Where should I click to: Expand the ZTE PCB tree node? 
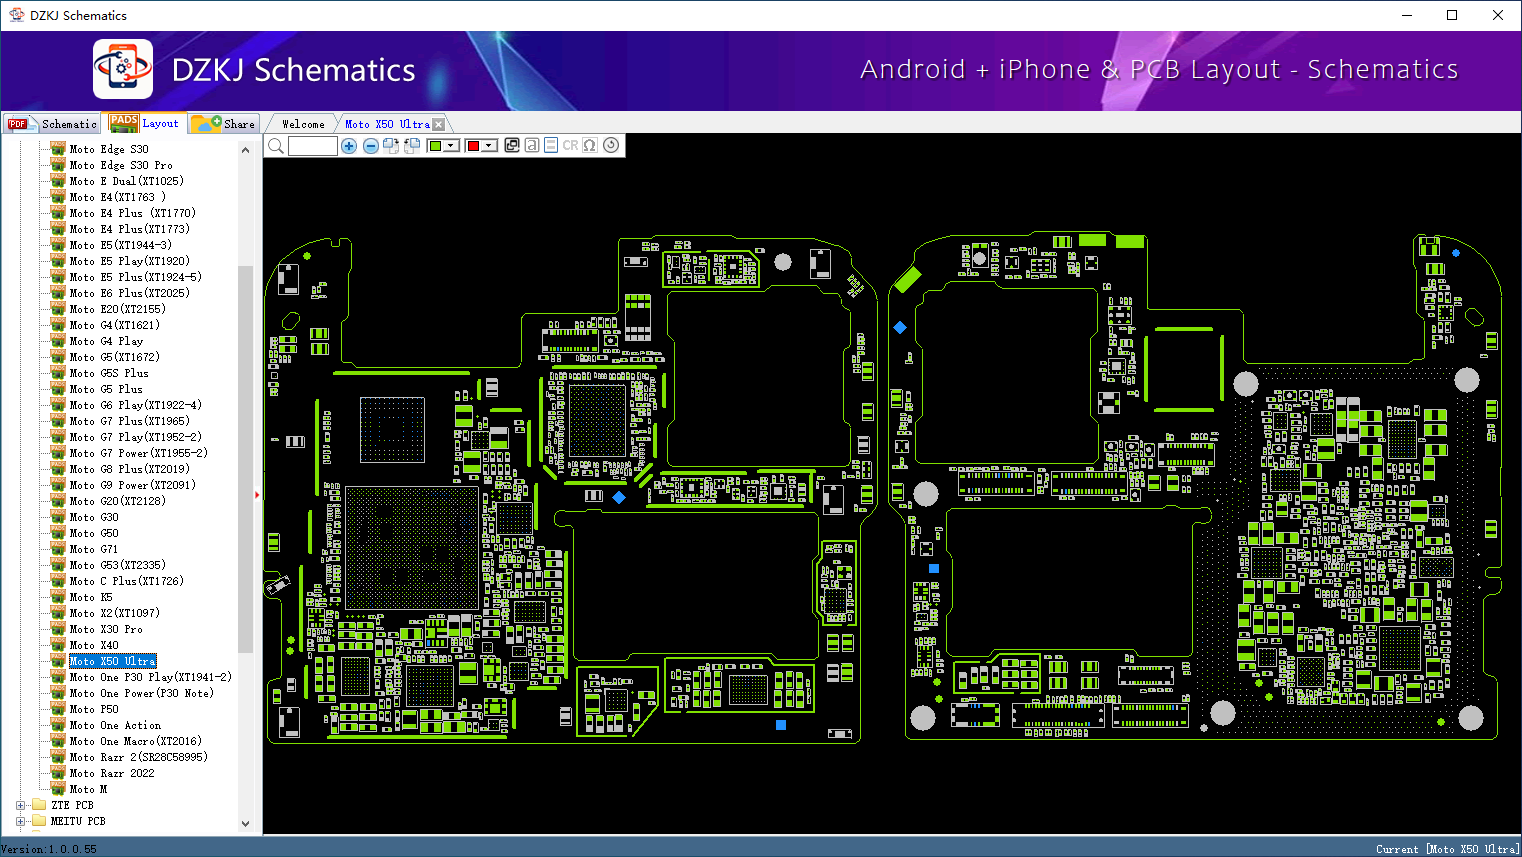tap(21, 805)
